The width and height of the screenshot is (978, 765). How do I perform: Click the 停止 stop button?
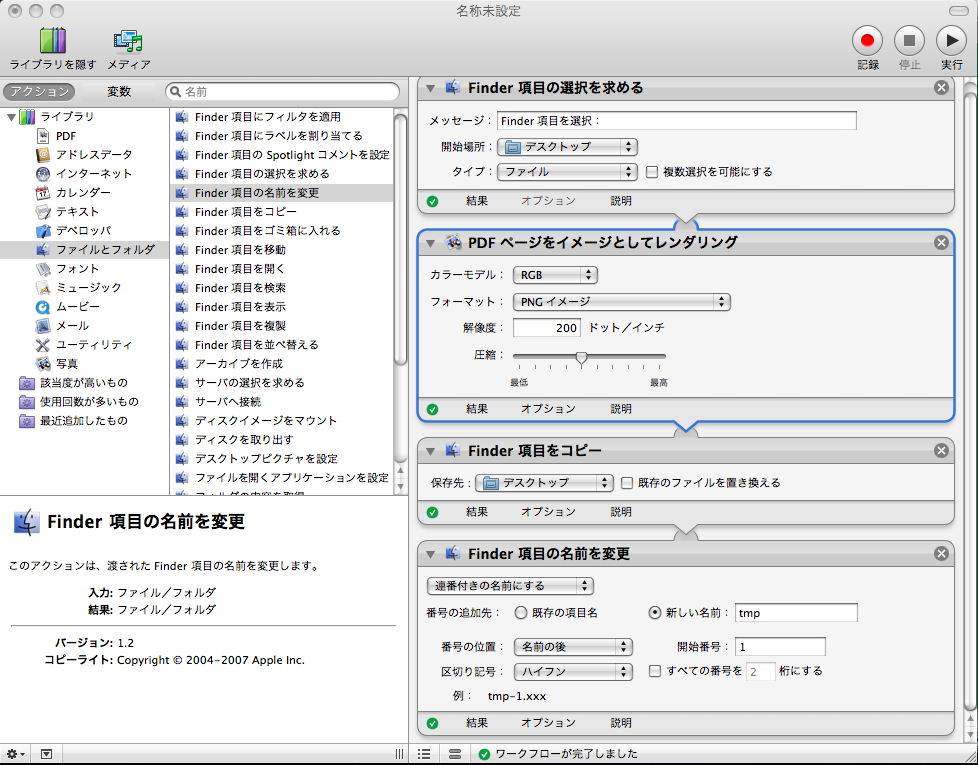pyautogui.click(x=909, y=41)
